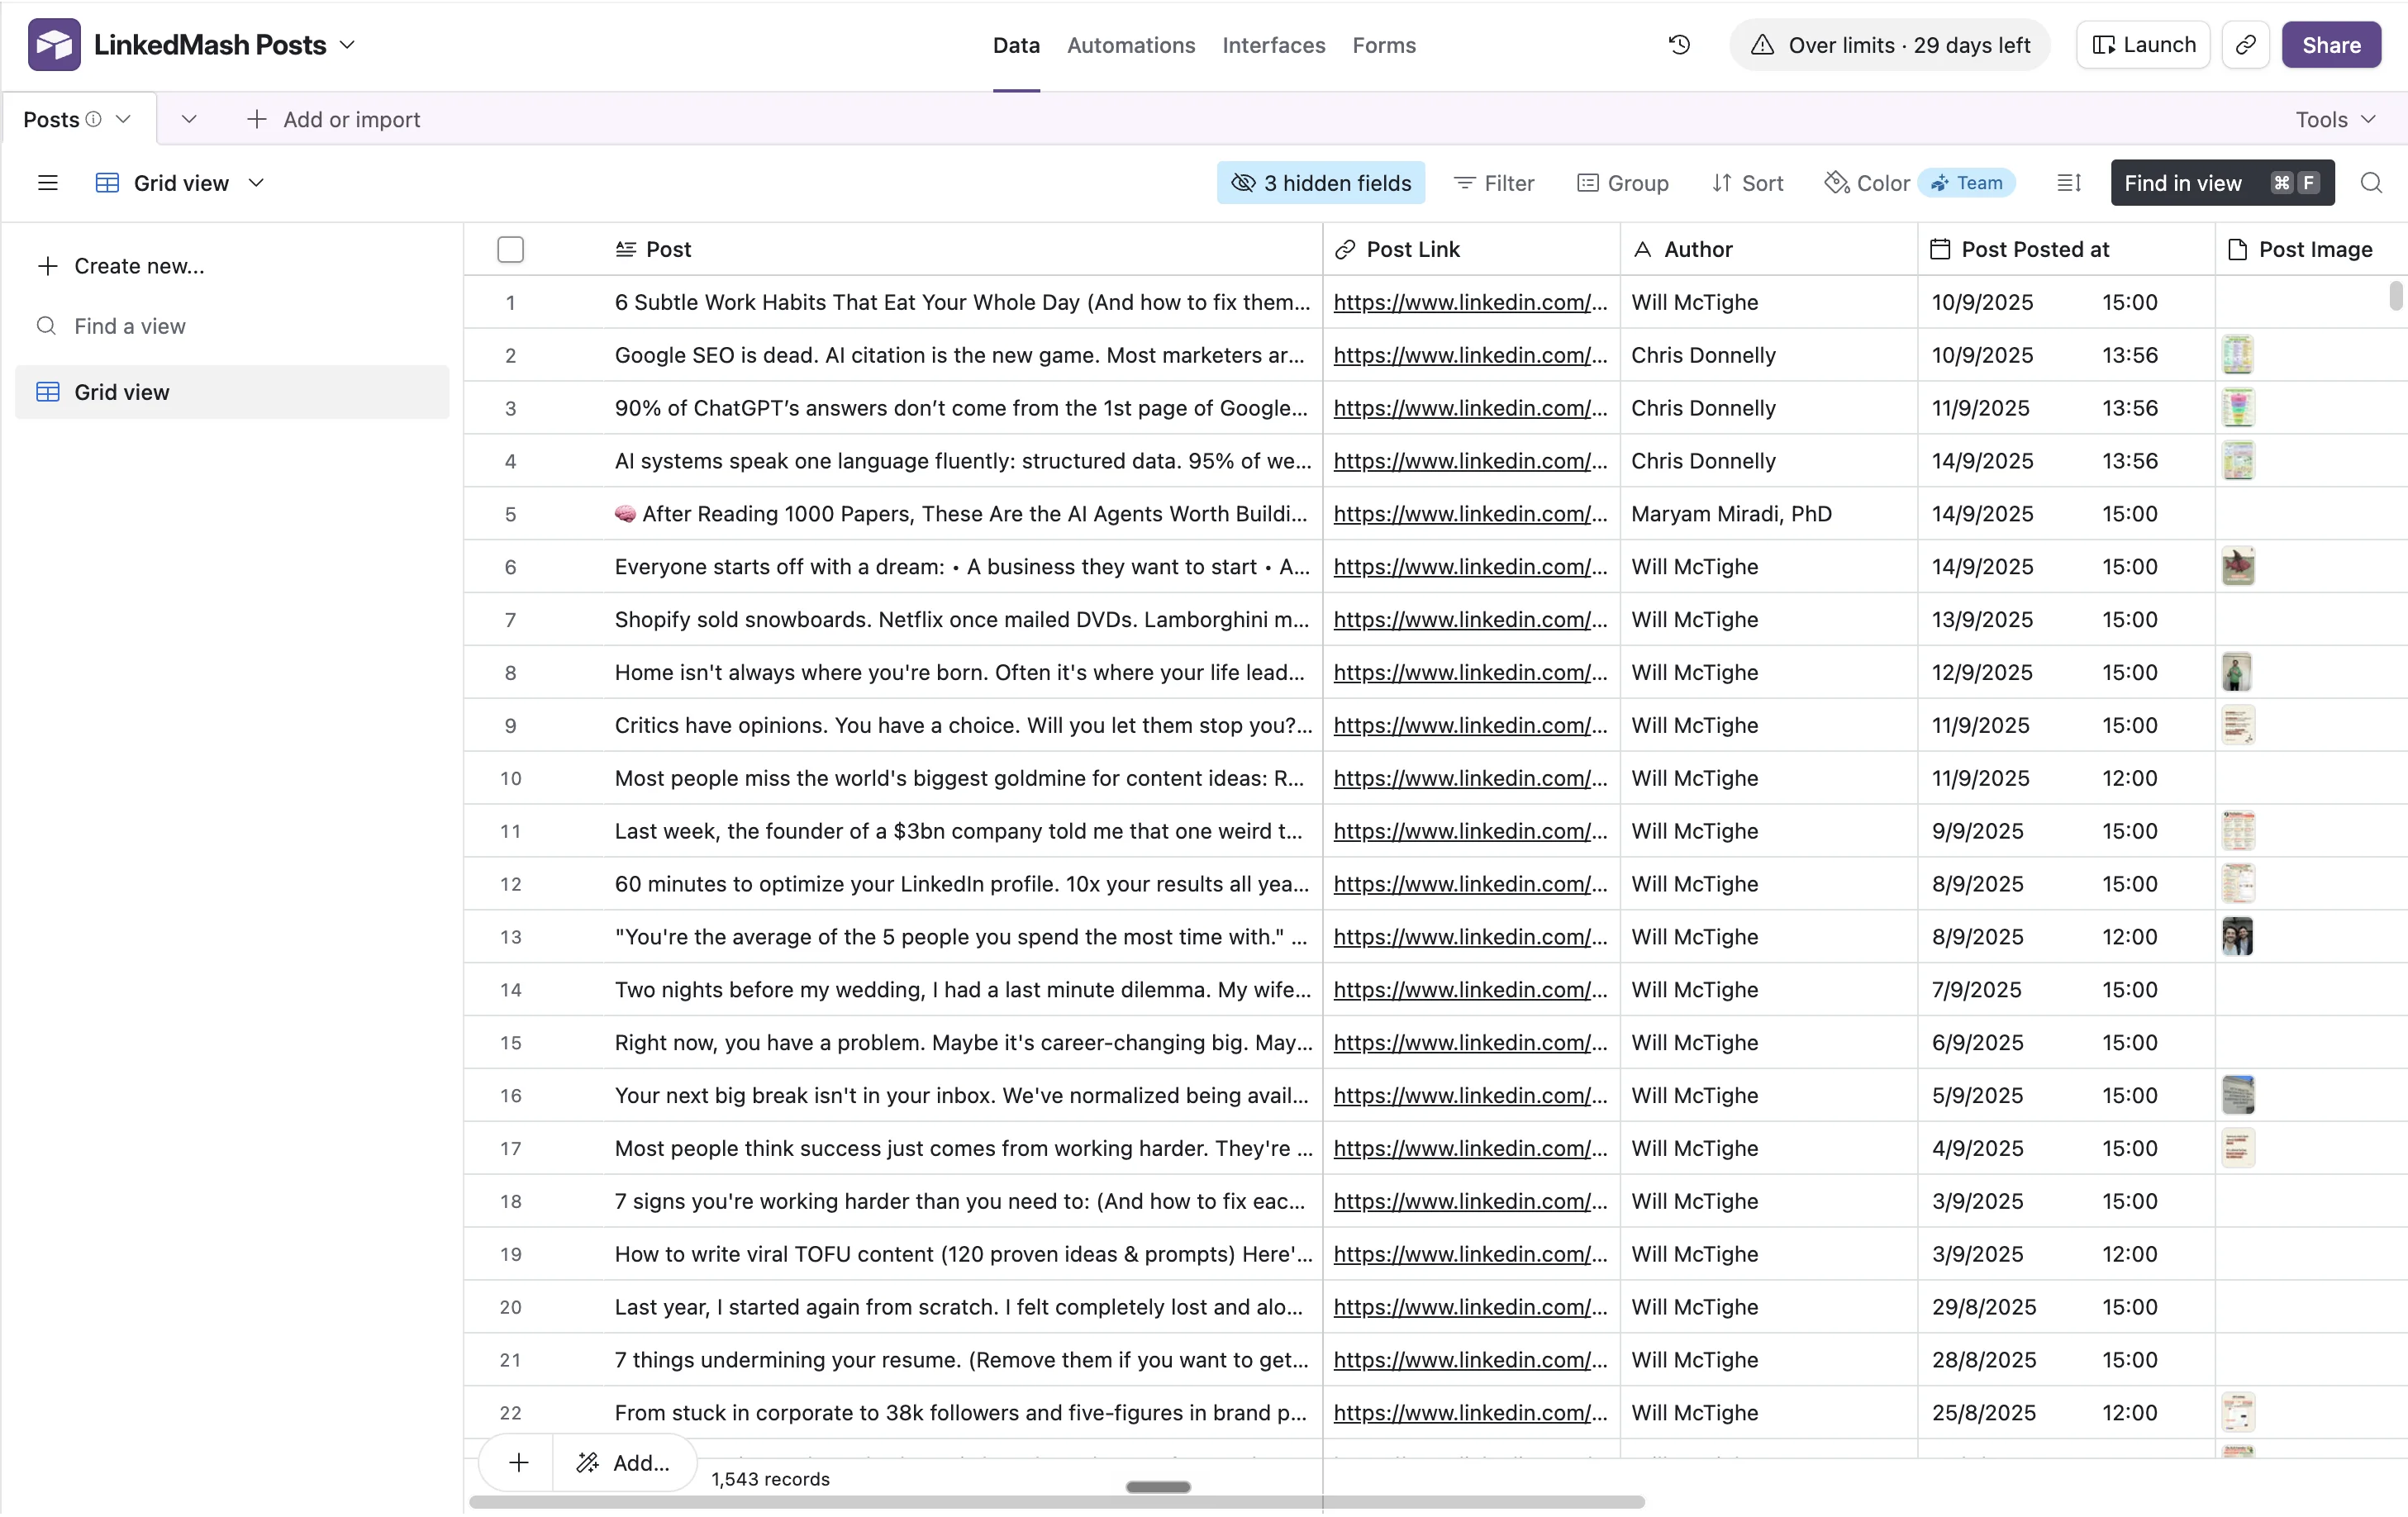Switch to the Interfaces tab

click(1273, 45)
